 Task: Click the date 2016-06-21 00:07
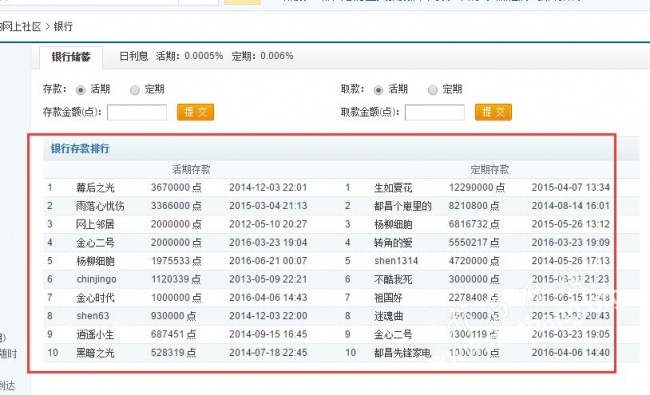268,261
